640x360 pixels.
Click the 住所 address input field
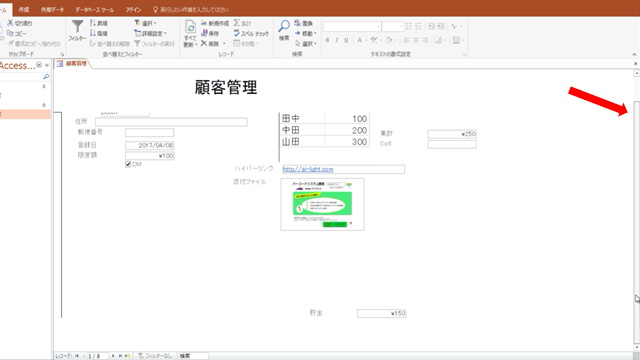point(171,122)
